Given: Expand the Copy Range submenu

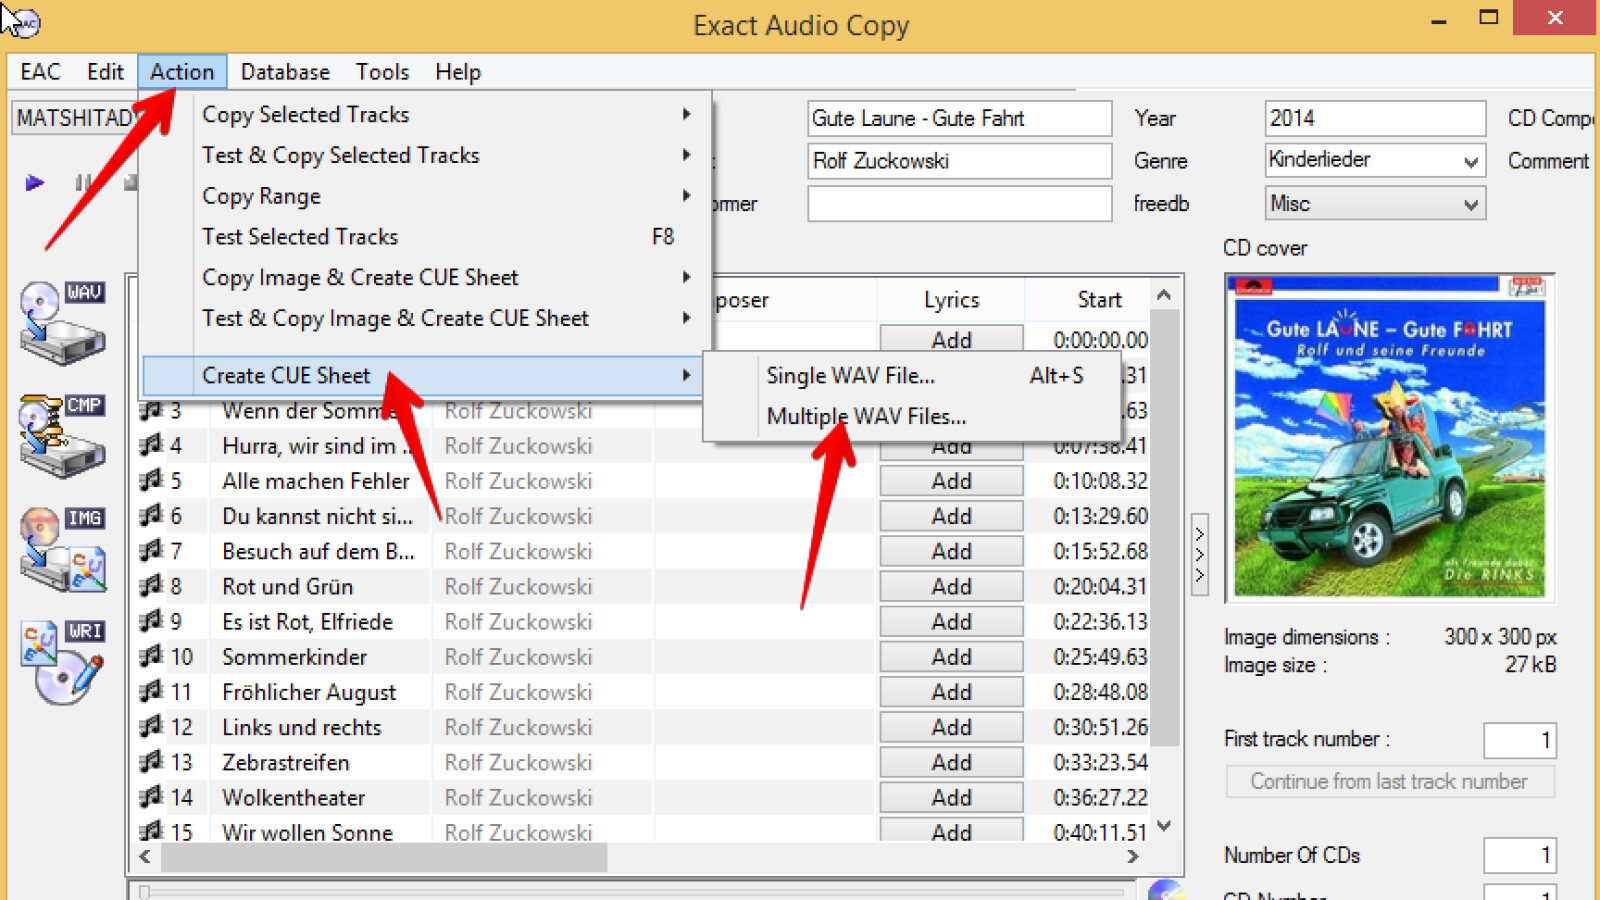Looking at the screenshot, I should click(x=261, y=196).
